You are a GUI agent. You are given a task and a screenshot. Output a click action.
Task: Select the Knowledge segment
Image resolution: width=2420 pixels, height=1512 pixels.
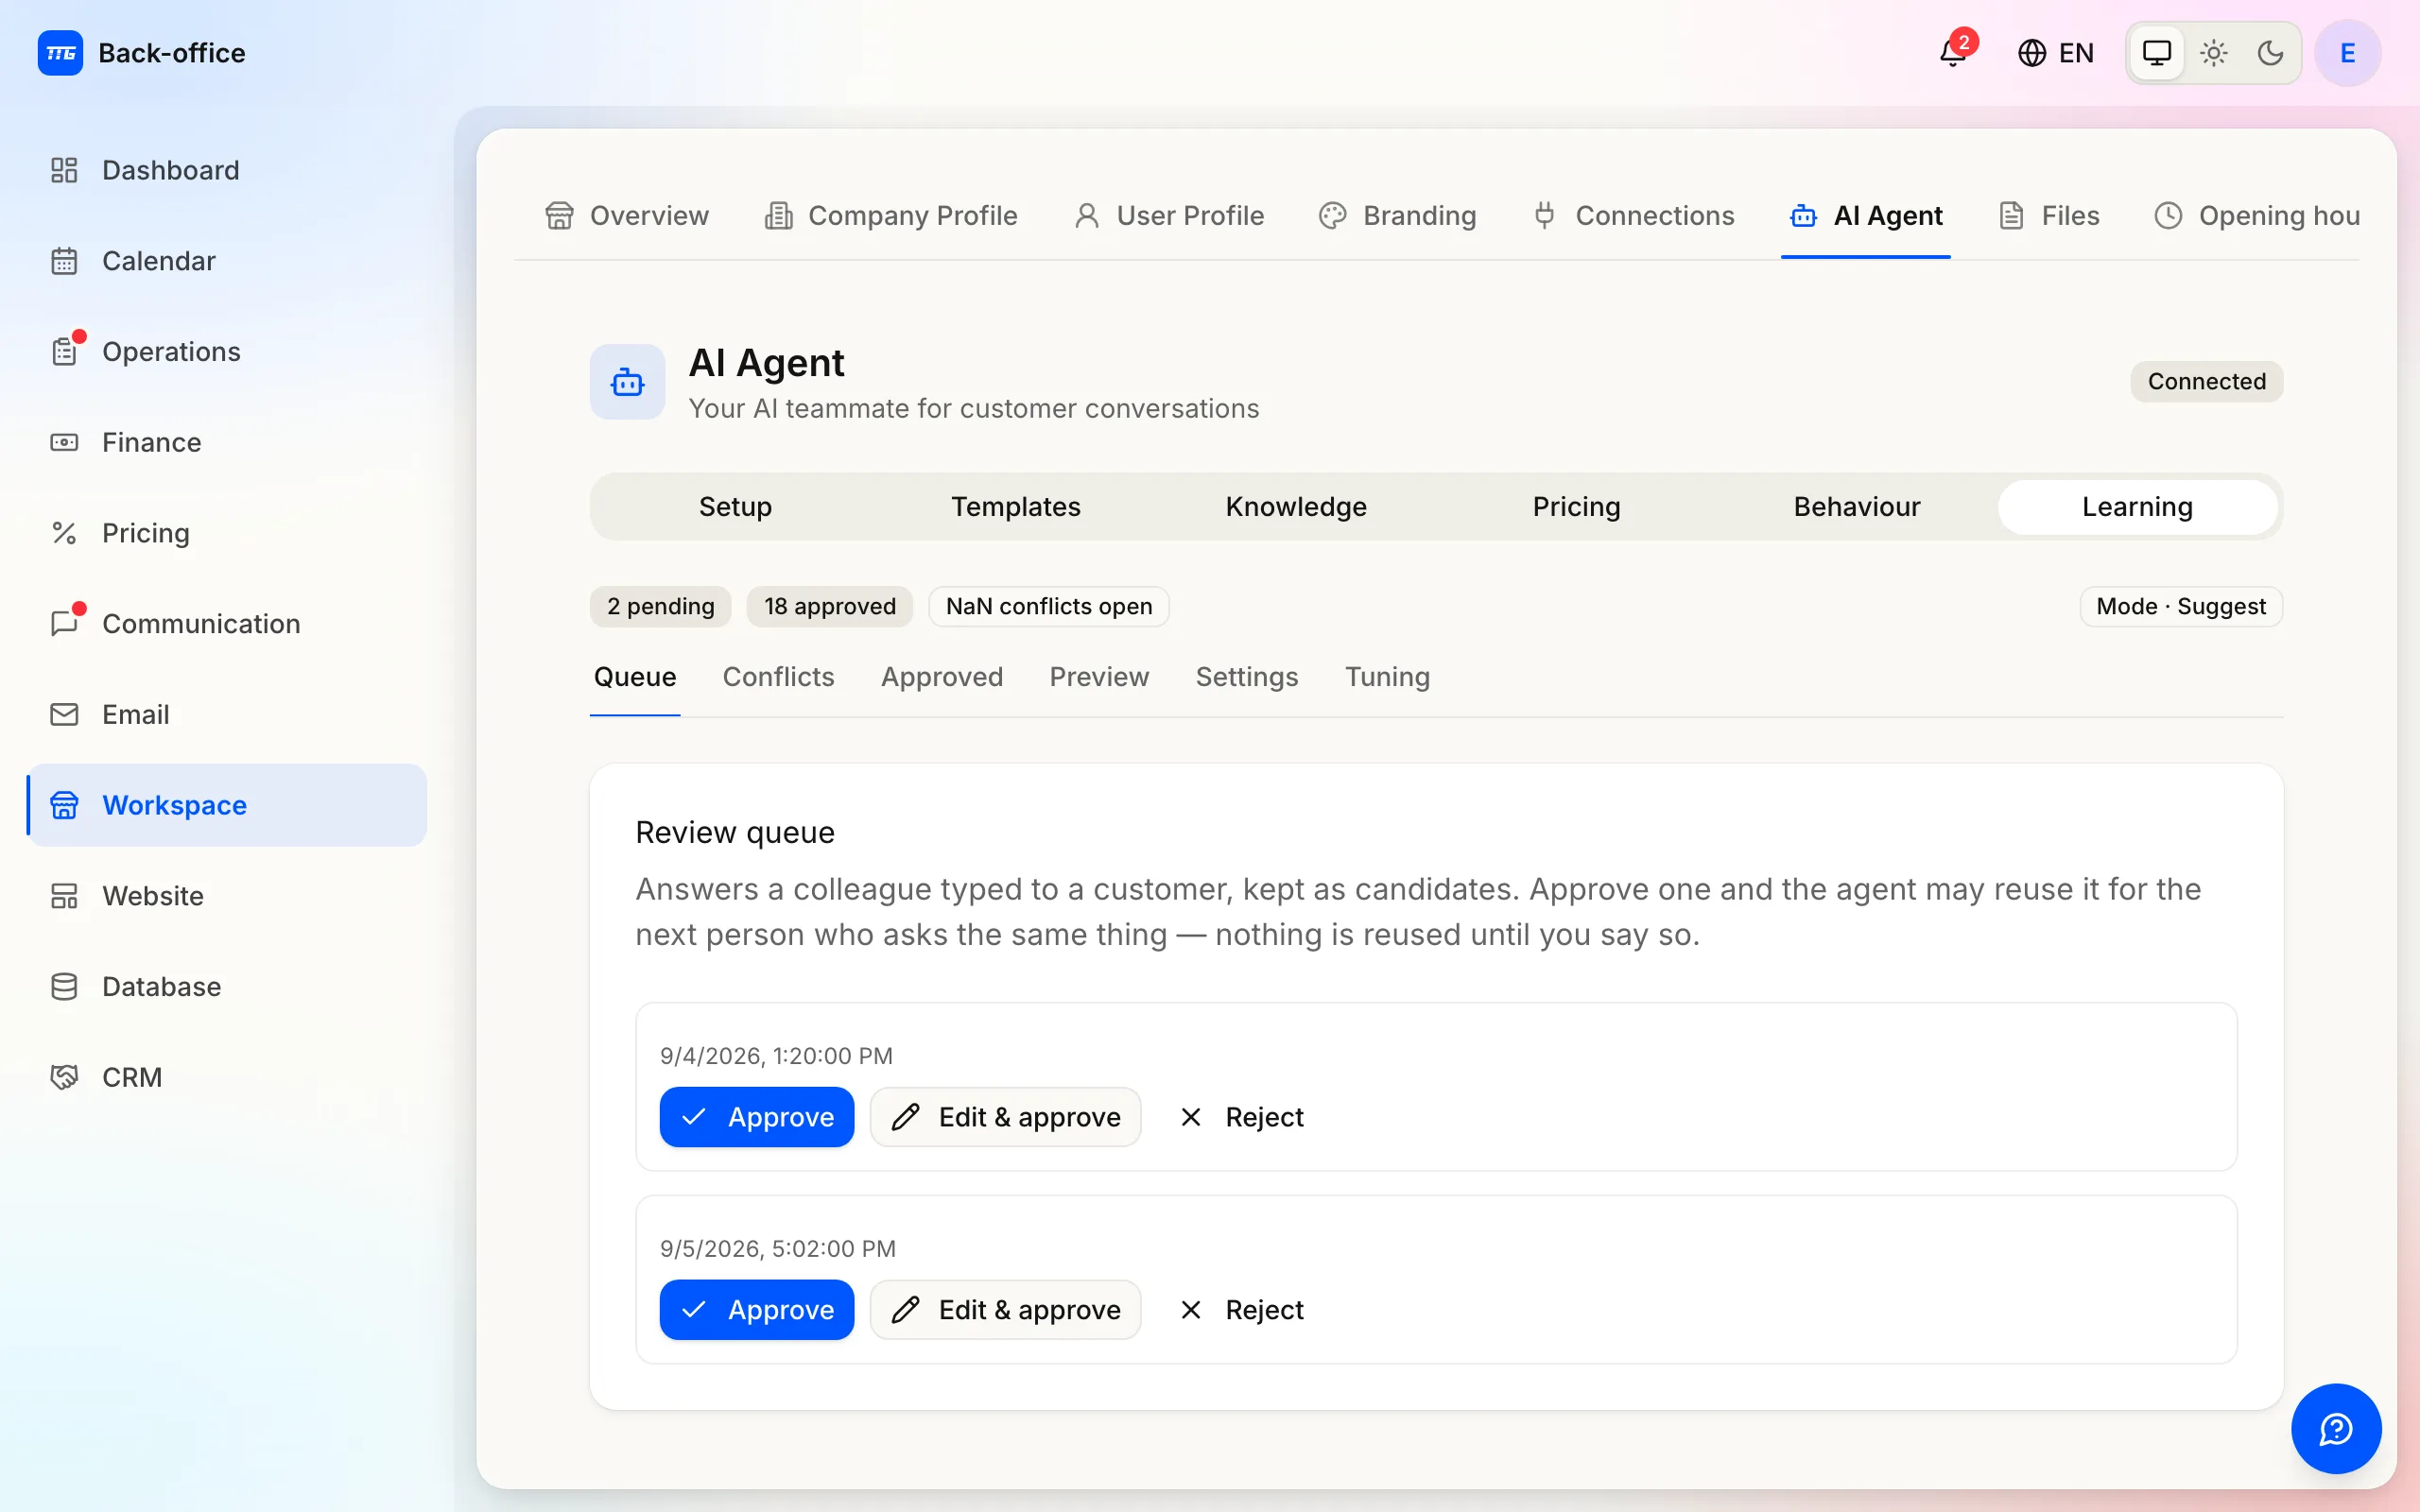tap(1296, 507)
